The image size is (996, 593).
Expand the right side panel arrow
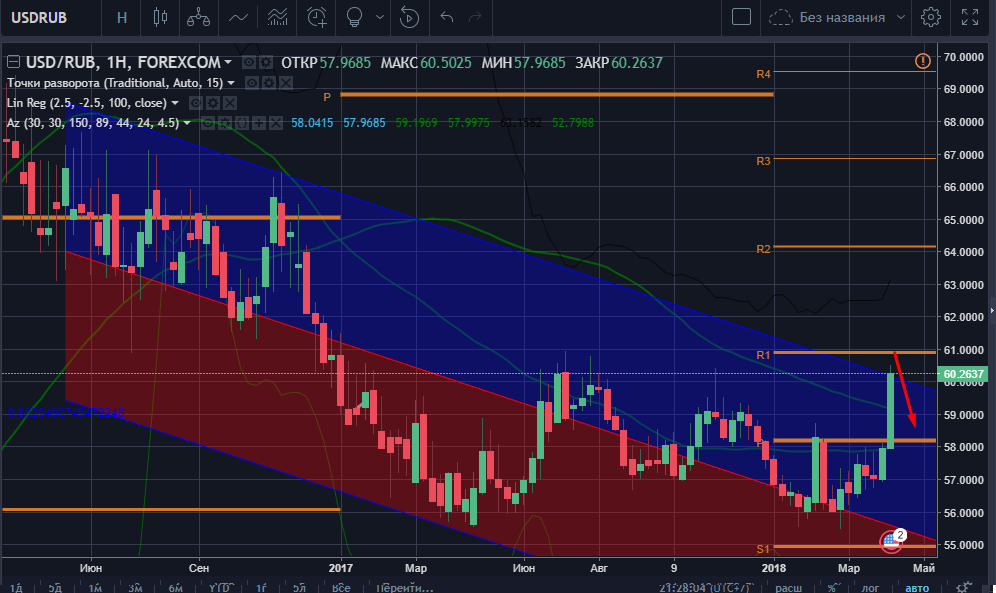point(992,311)
